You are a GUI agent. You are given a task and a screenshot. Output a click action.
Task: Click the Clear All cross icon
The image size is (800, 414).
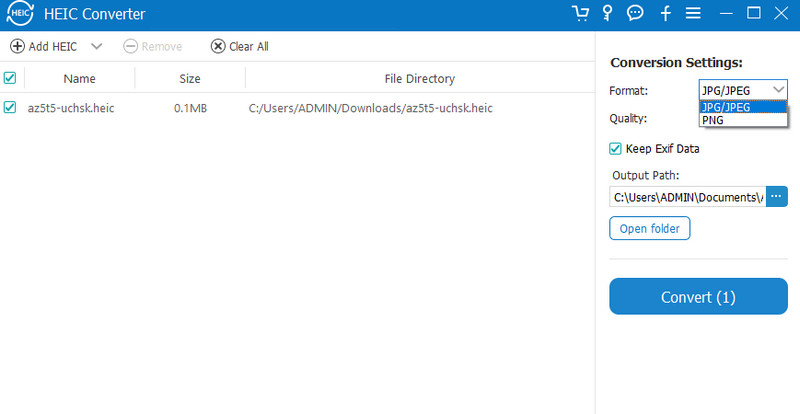pos(218,46)
